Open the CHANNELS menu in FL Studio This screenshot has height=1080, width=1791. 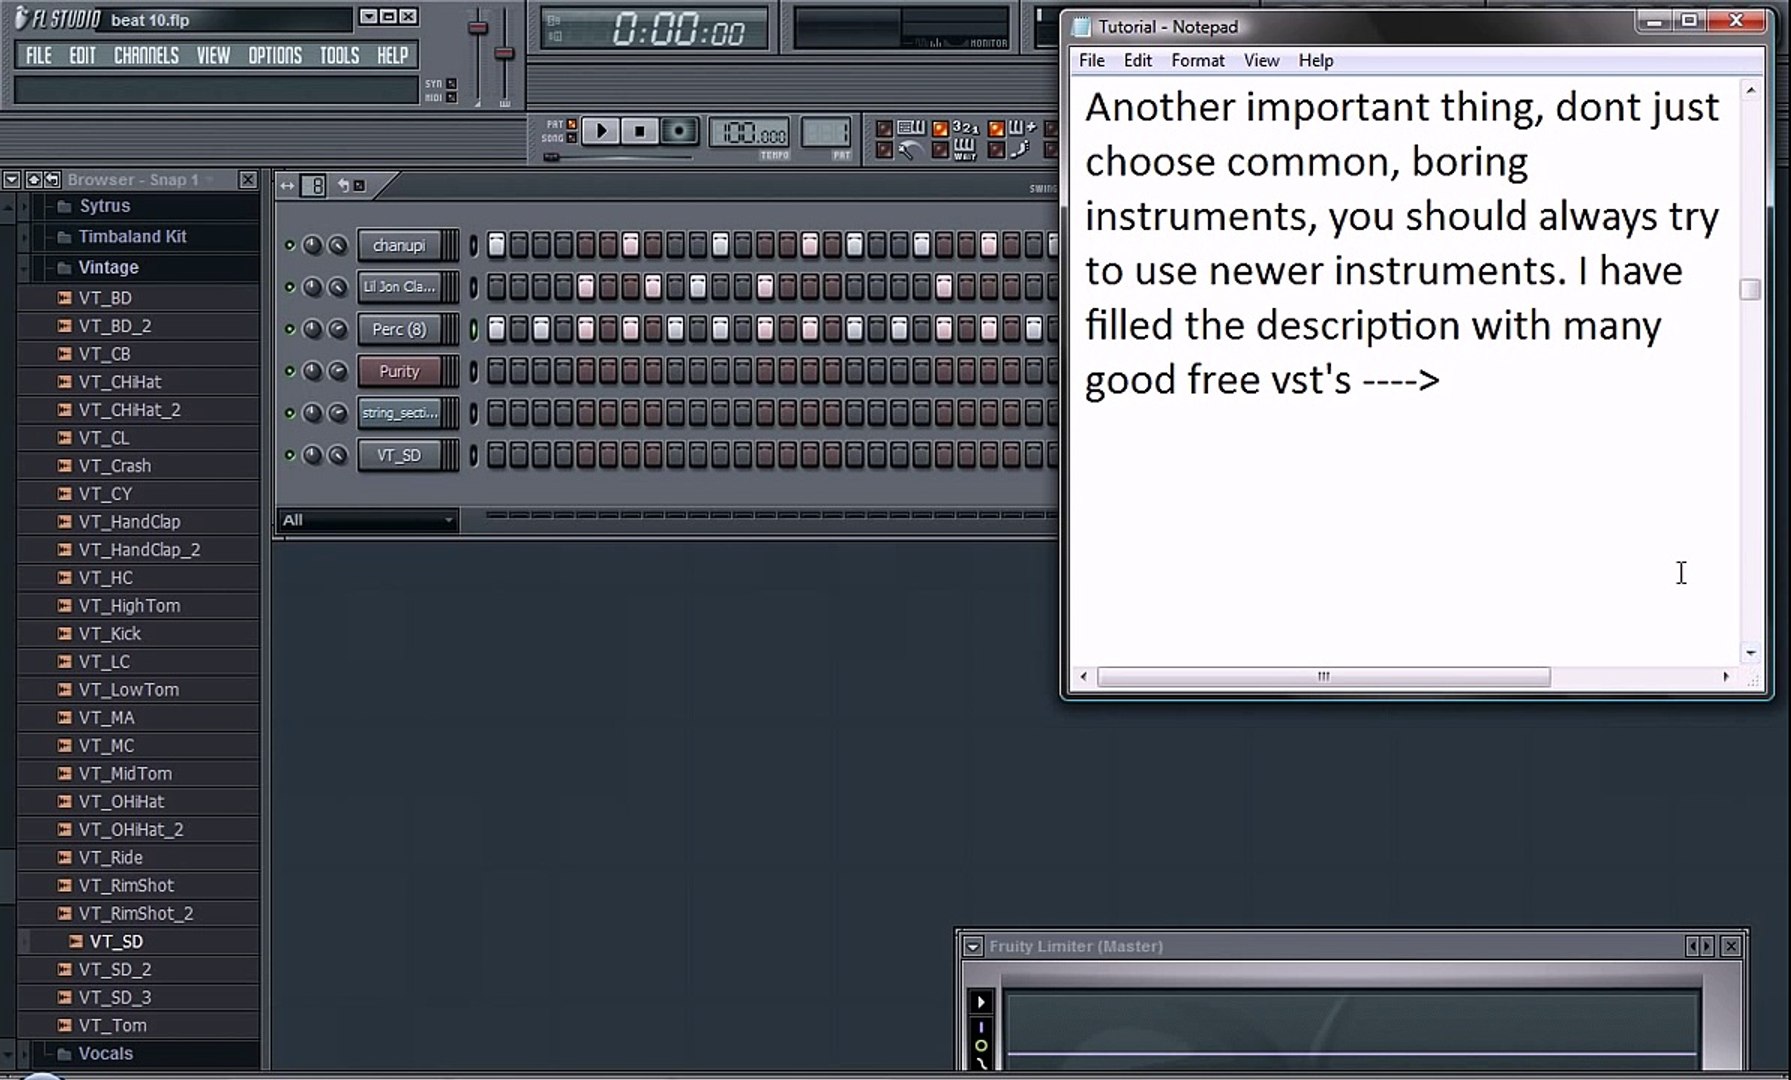tap(146, 55)
